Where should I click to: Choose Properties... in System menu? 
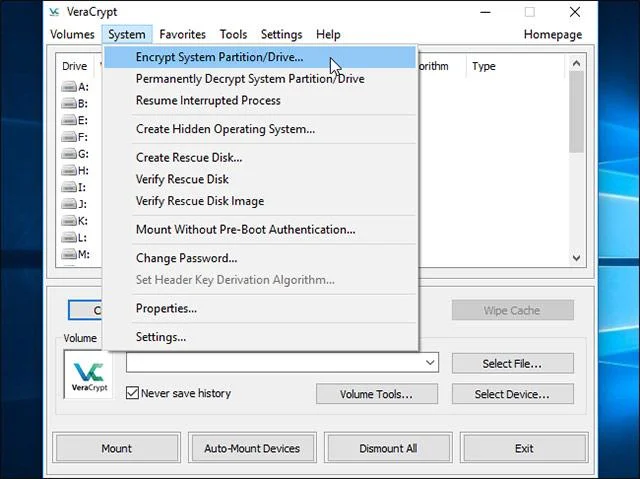pyautogui.click(x=260, y=308)
